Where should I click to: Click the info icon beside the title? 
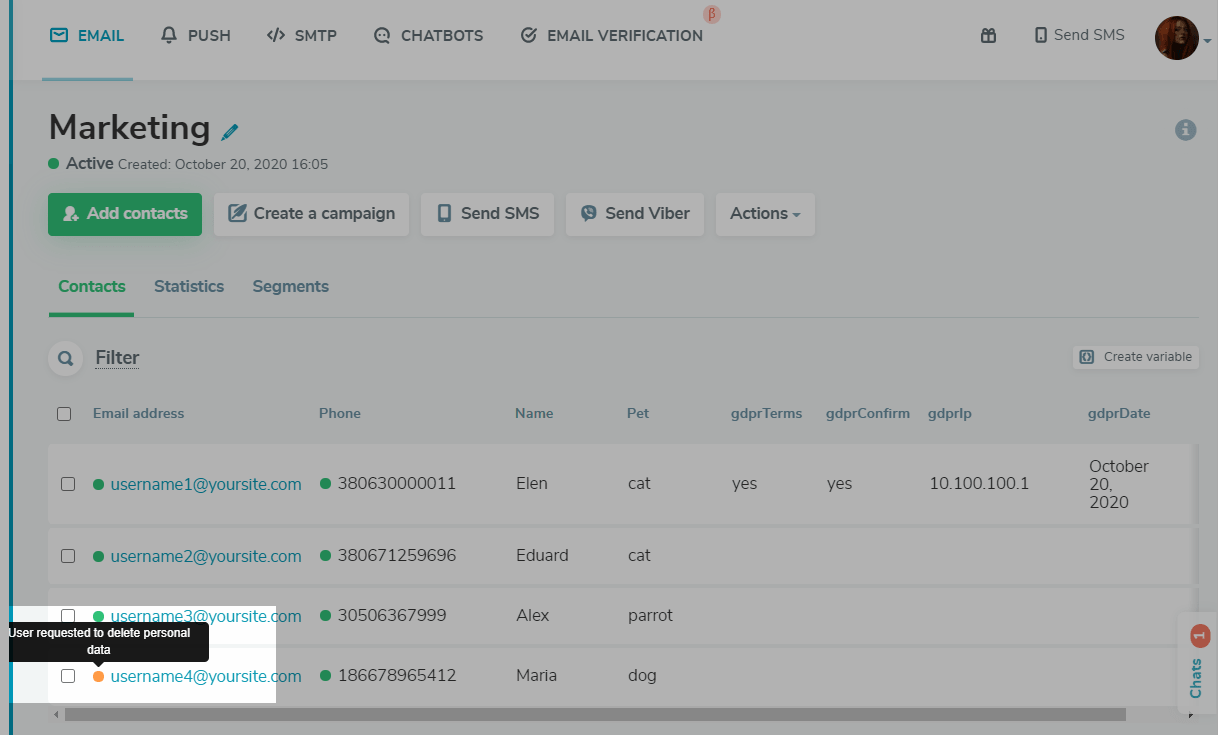(1185, 130)
